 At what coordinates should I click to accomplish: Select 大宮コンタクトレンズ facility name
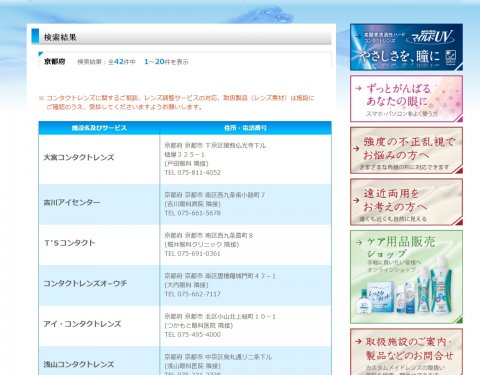(x=79, y=157)
